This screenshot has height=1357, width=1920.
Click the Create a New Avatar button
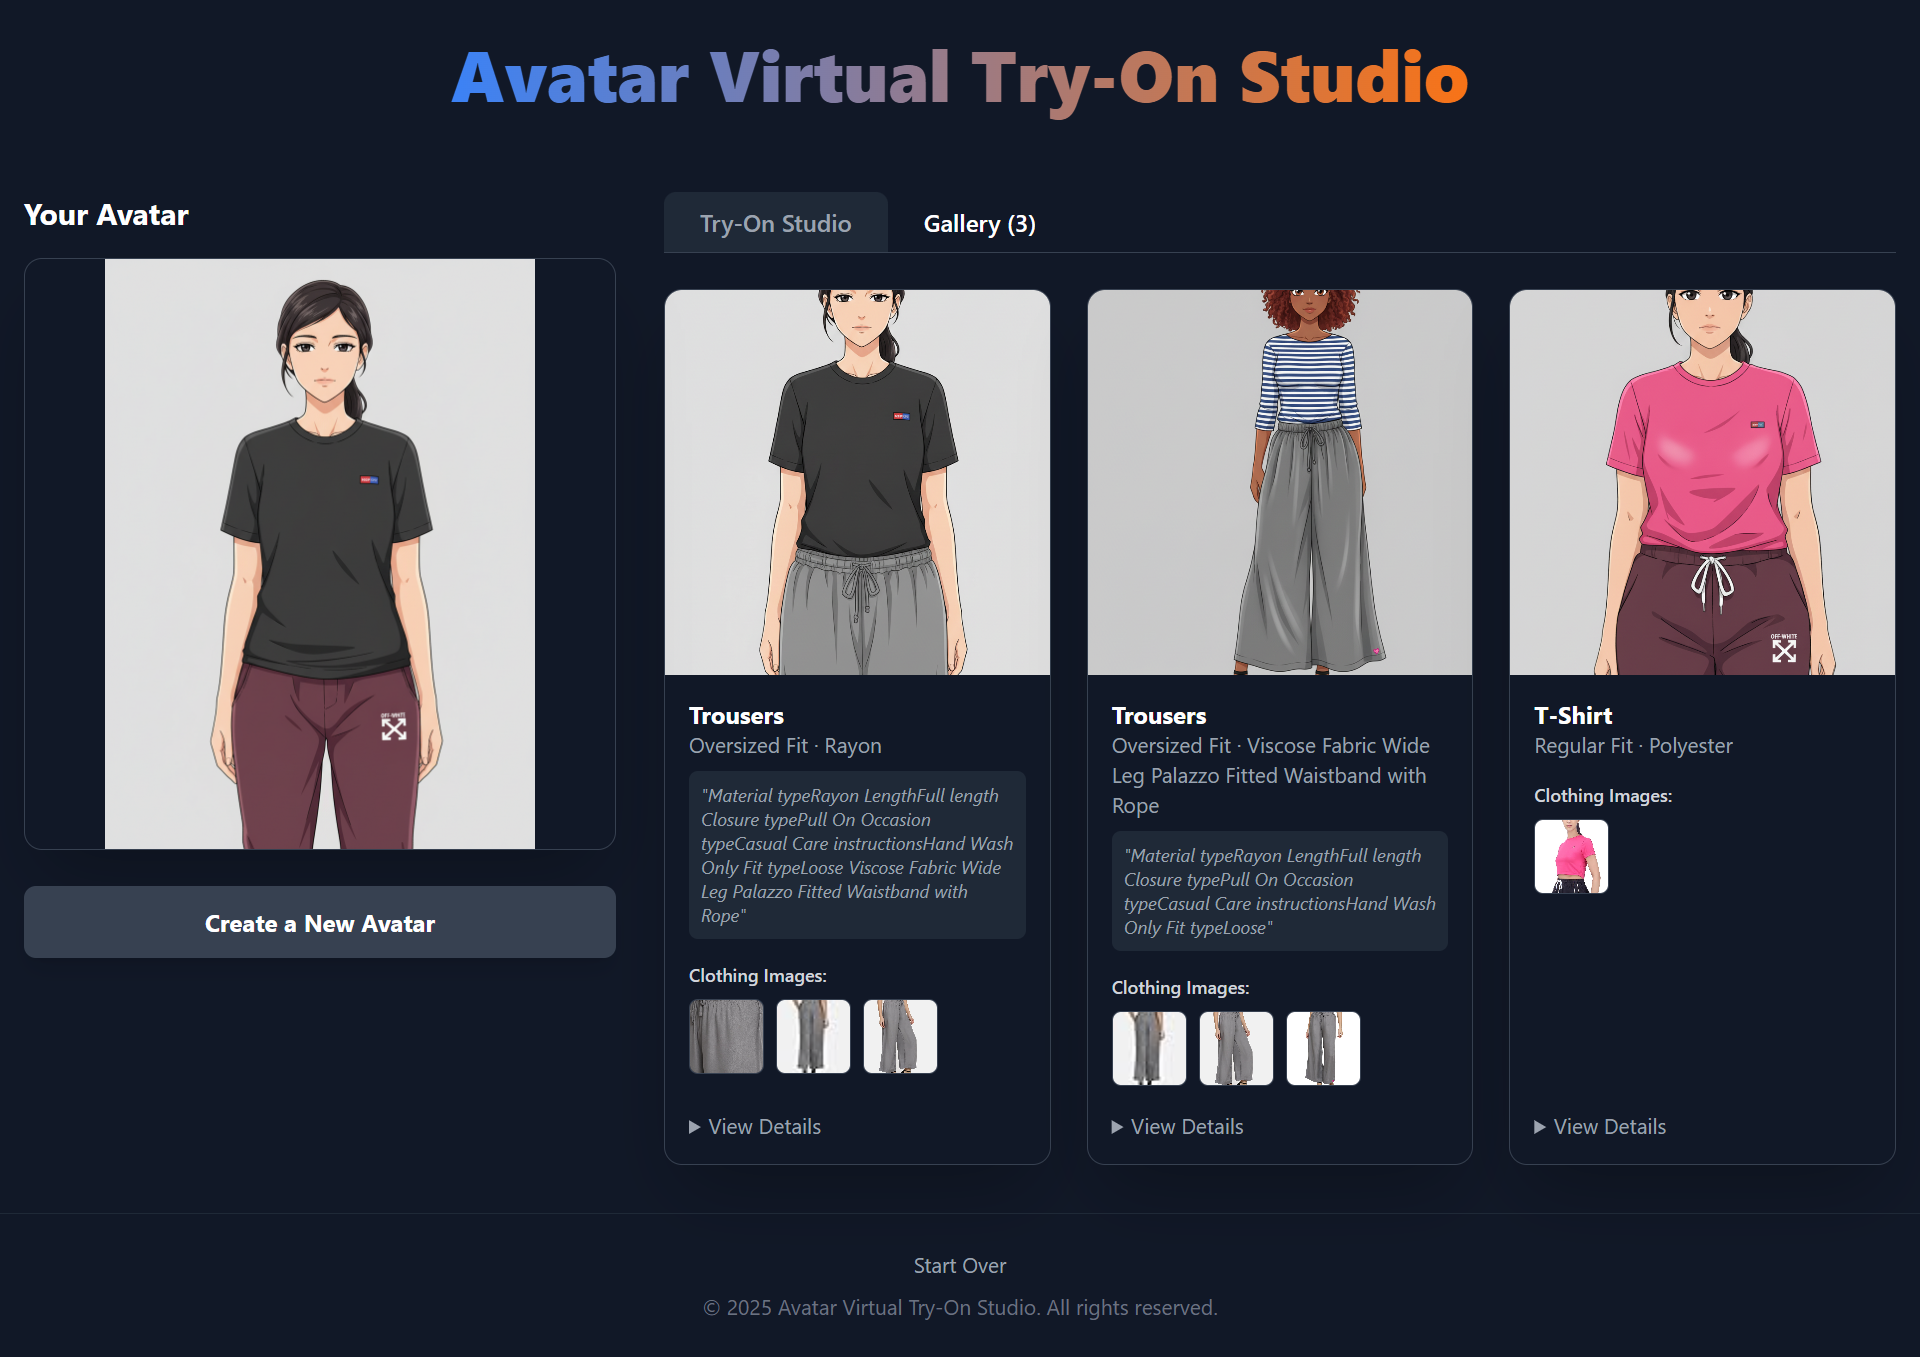[320, 923]
